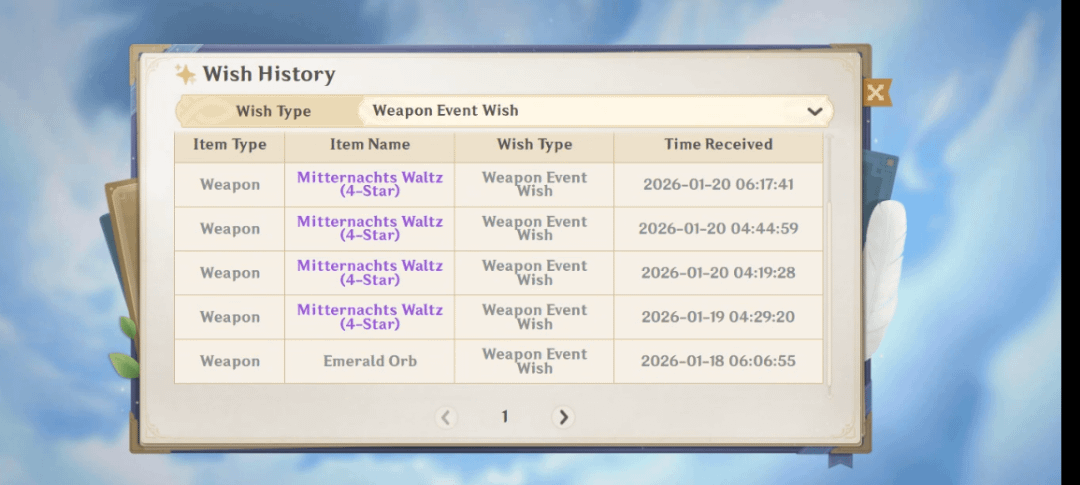The width and height of the screenshot is (1080, 485).
Task: Click timestamp 2026-01-20 06:17:41
Action: (718, 185)
